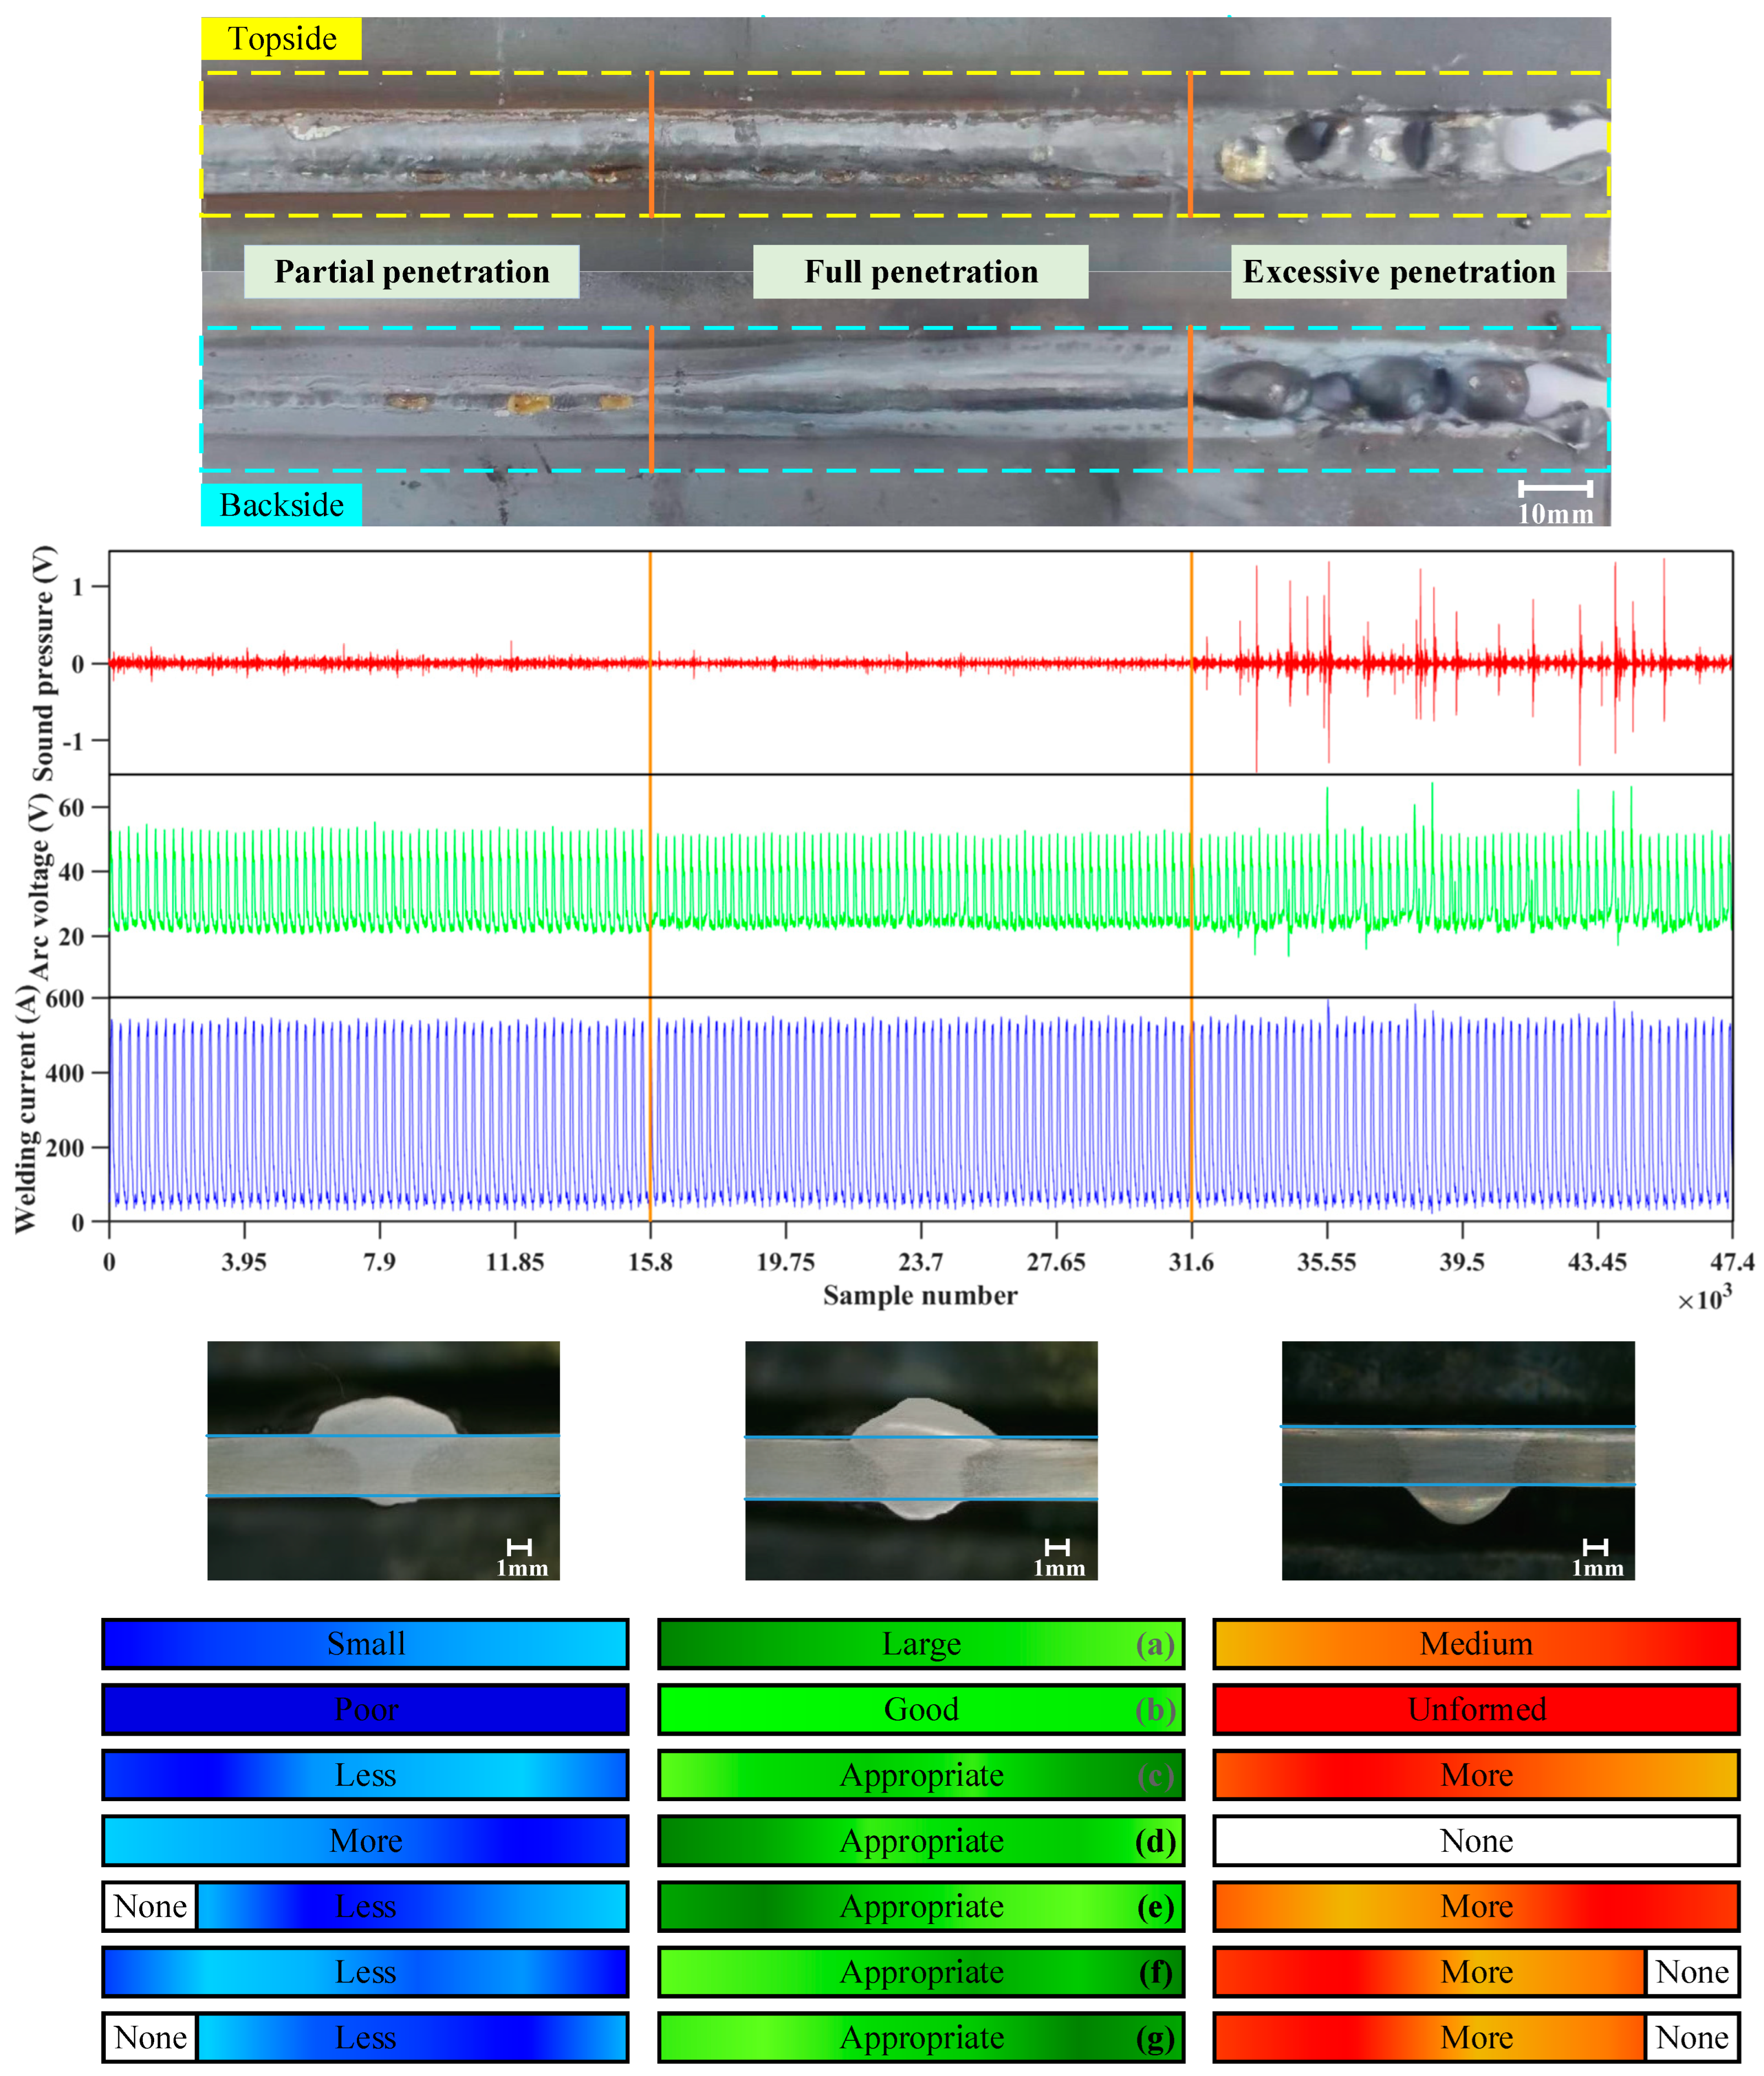Select the Excessive penetration label
This screenshot has width=1764, height=2076.
click(x=1398, y=272)
